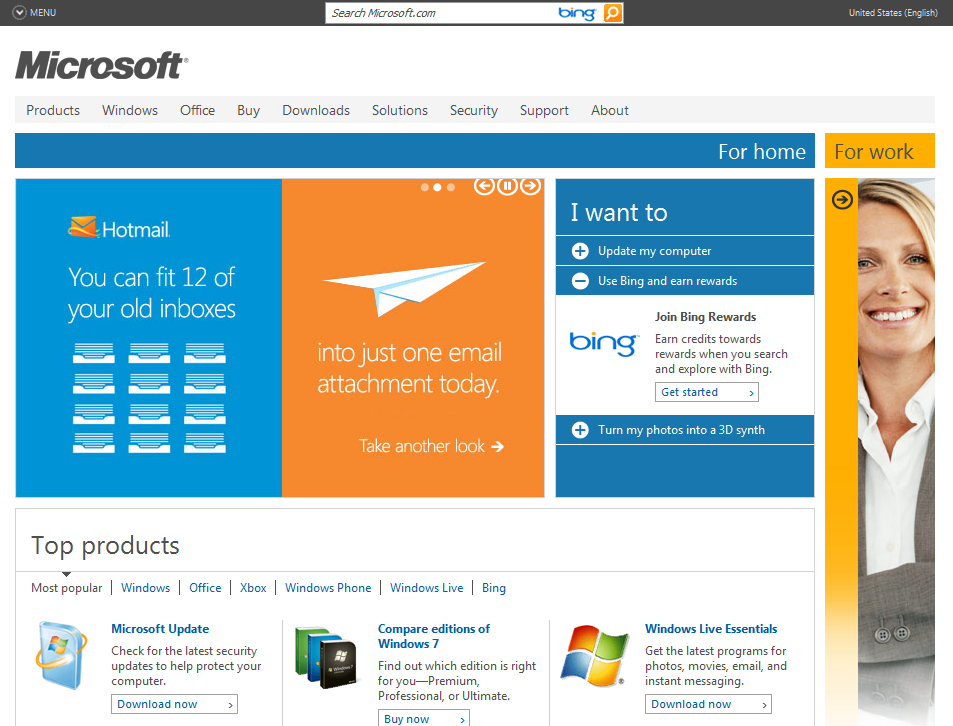Screen dimensions: 953x726
Task: Expand Update my computer section
Action: point(580,251)
